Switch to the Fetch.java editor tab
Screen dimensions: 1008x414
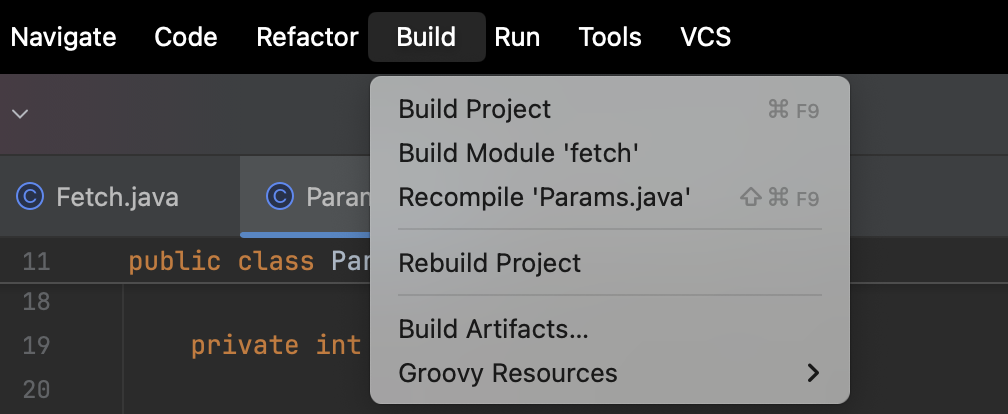[117, 197]
